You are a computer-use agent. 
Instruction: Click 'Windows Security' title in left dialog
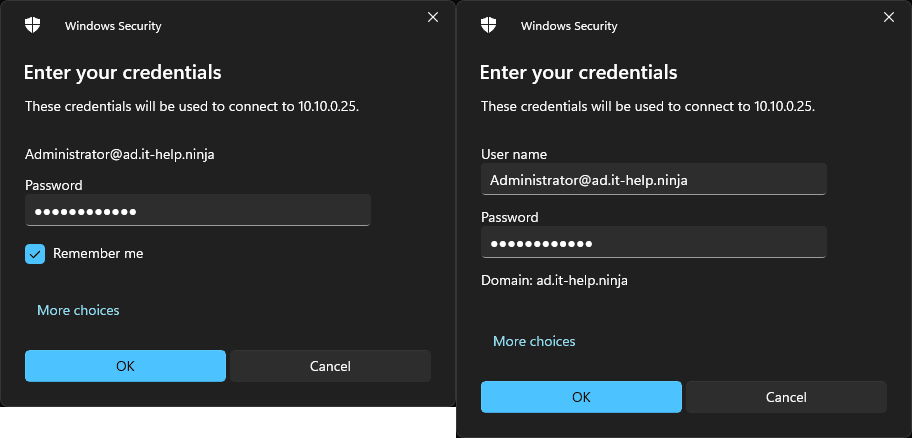point(113,26)
